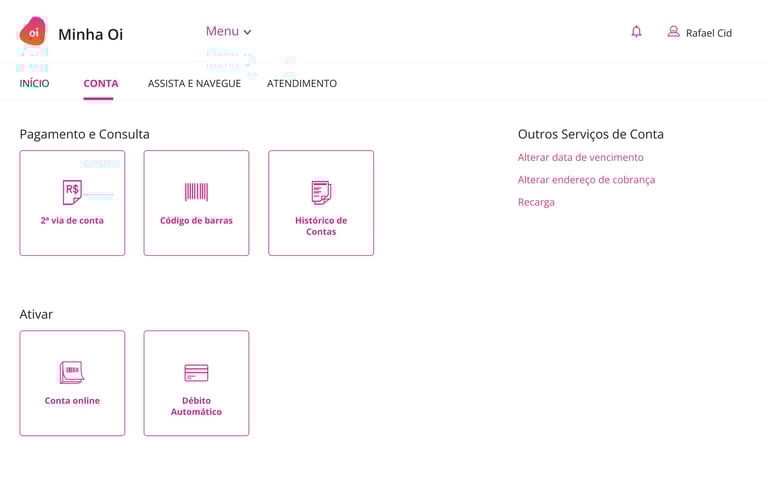Click the user profile avatar icon
The image size is (768, 477).
click(673, 32)
